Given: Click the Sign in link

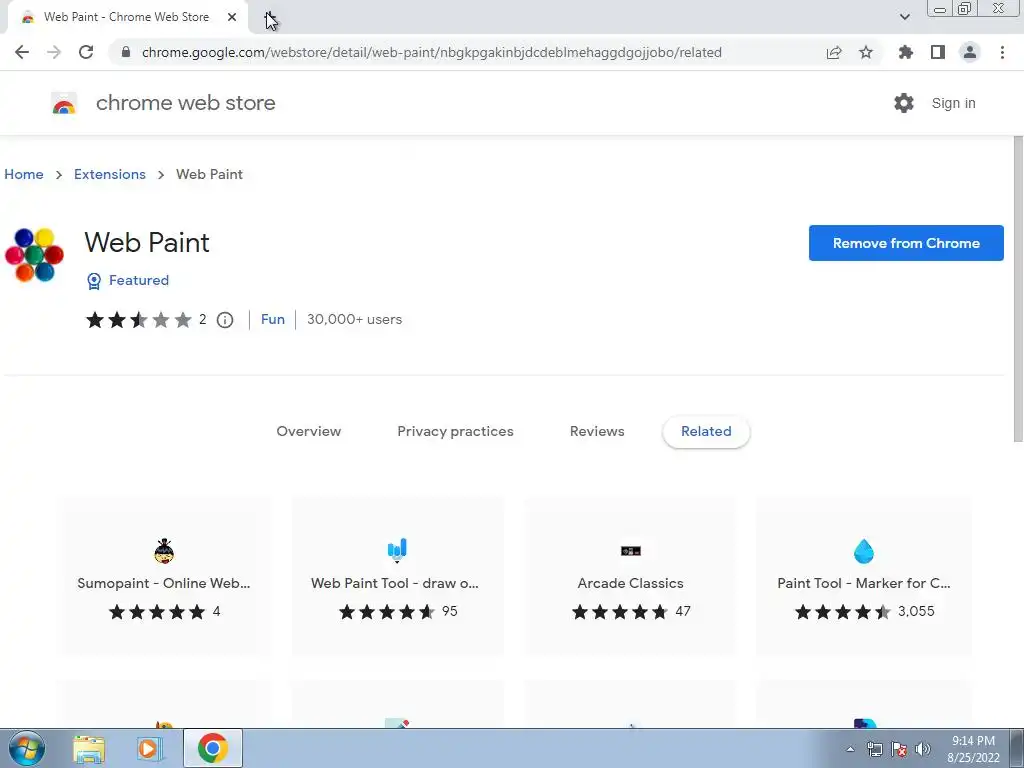Looking at the screenshot, I should pyautogui.click(x=953, y=103).
